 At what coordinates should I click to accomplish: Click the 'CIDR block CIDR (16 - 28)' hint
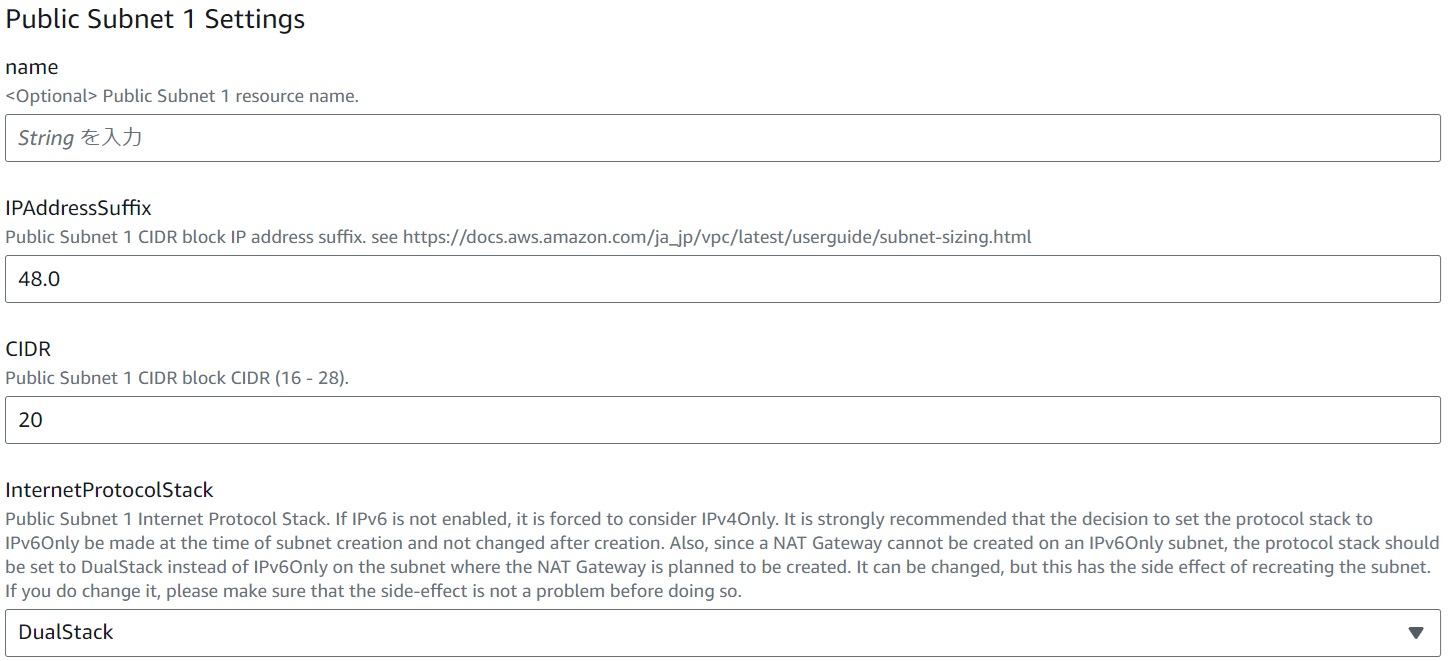(x=177, y=378)
